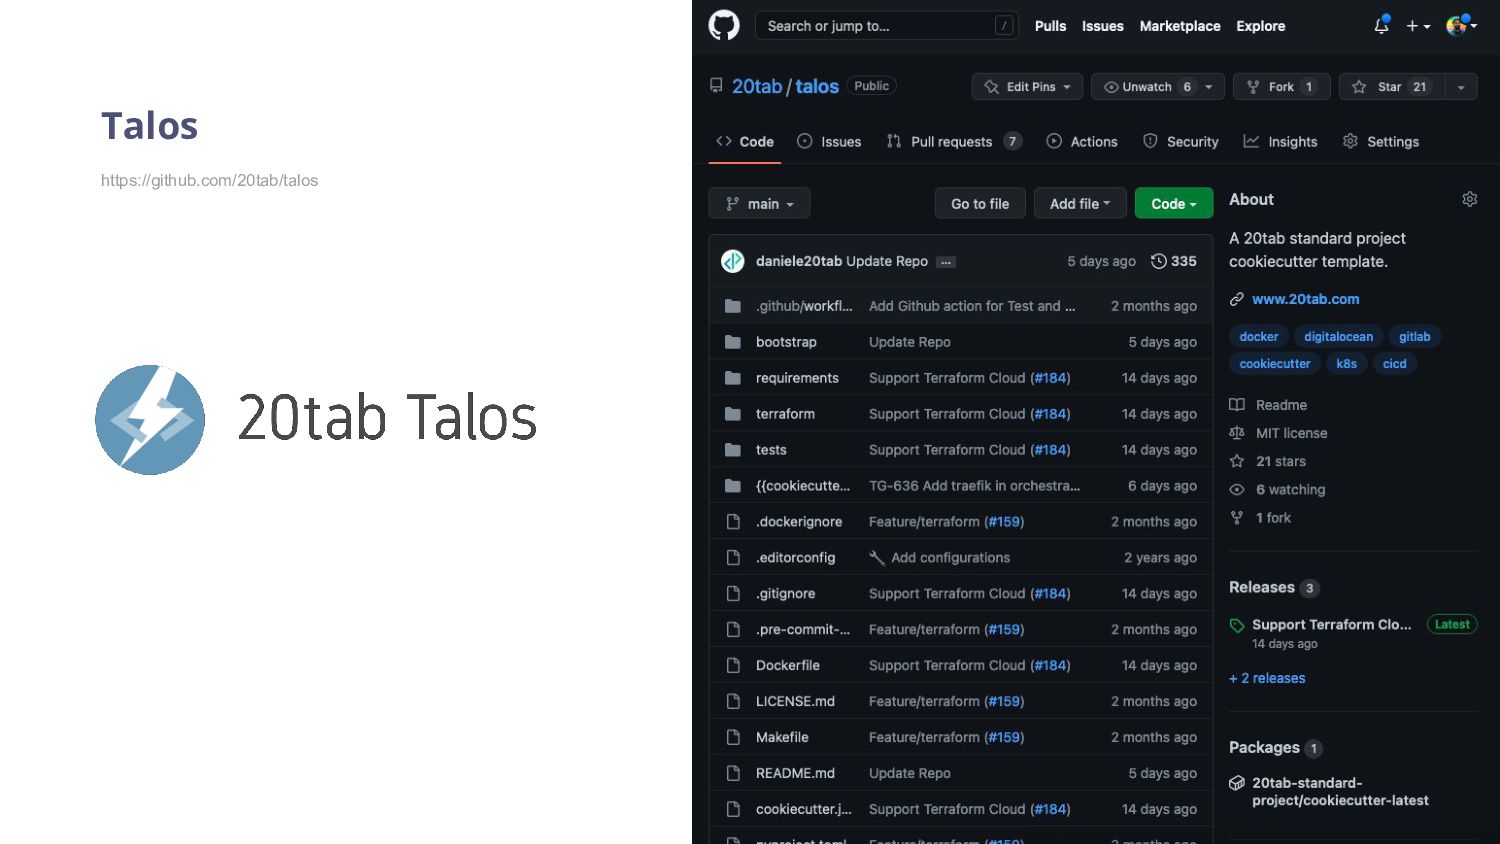Open the Edit Pins dropdown
The image size is (1500, 844).
click(x=1027, y=87)
